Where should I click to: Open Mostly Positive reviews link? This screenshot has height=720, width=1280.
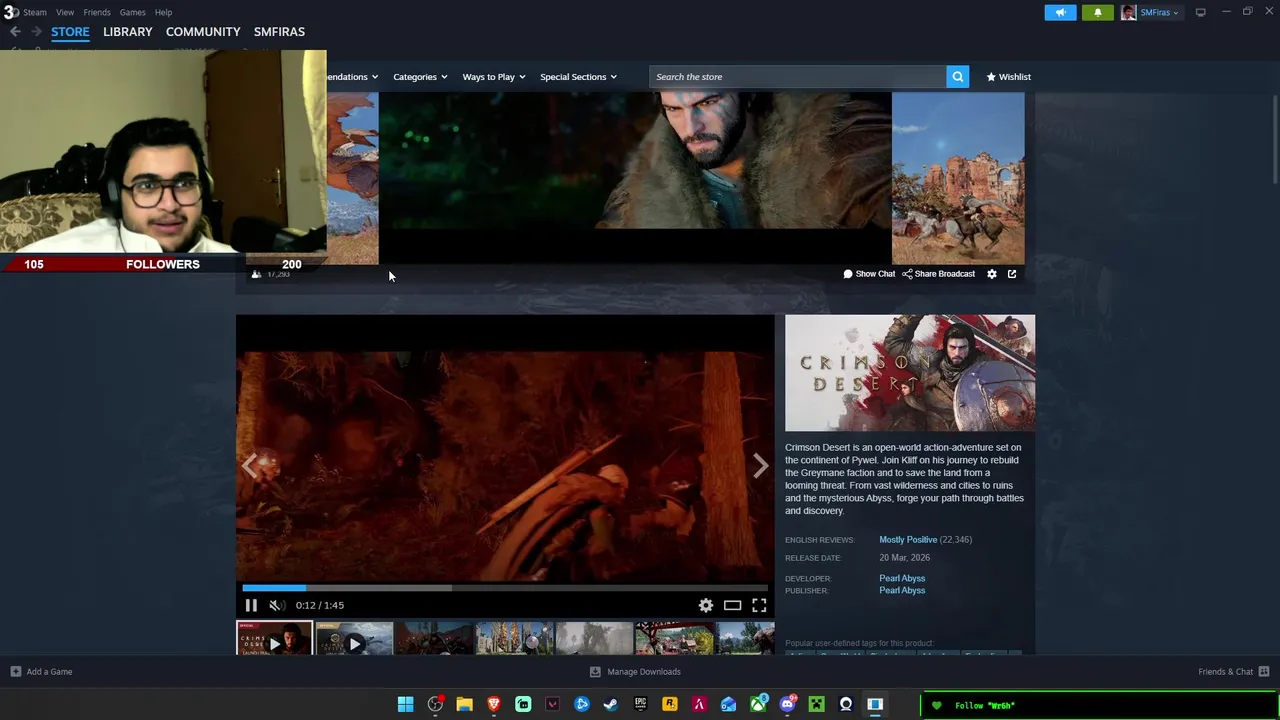908,540
